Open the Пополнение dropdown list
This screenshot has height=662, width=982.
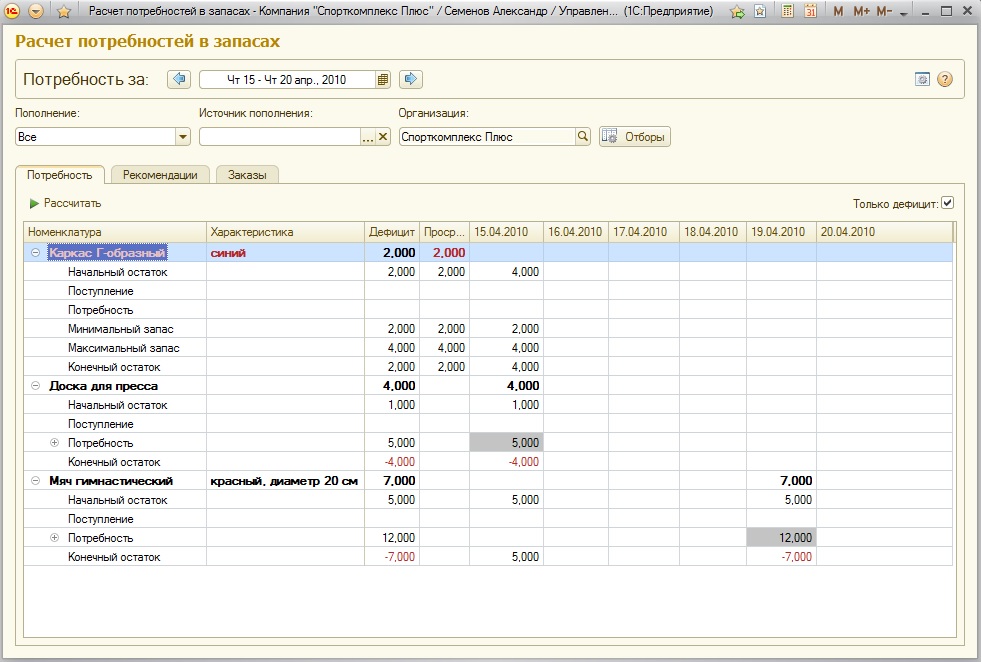pyautogui.click(x=183, y=137)
